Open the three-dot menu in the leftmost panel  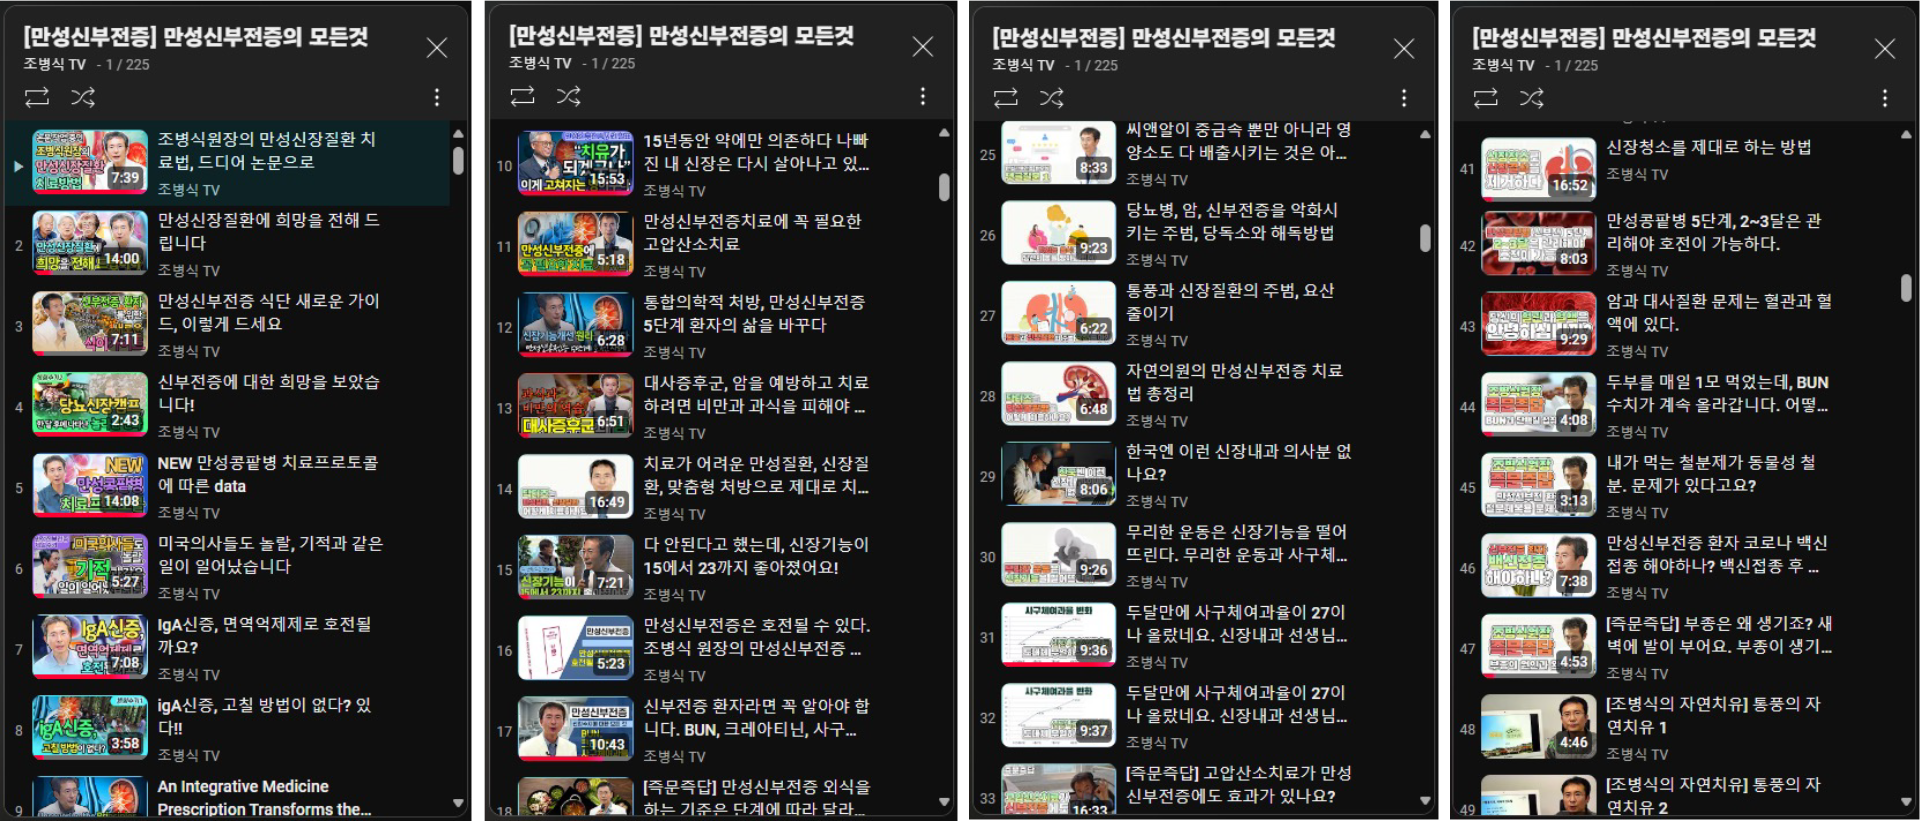click(437, 97)
